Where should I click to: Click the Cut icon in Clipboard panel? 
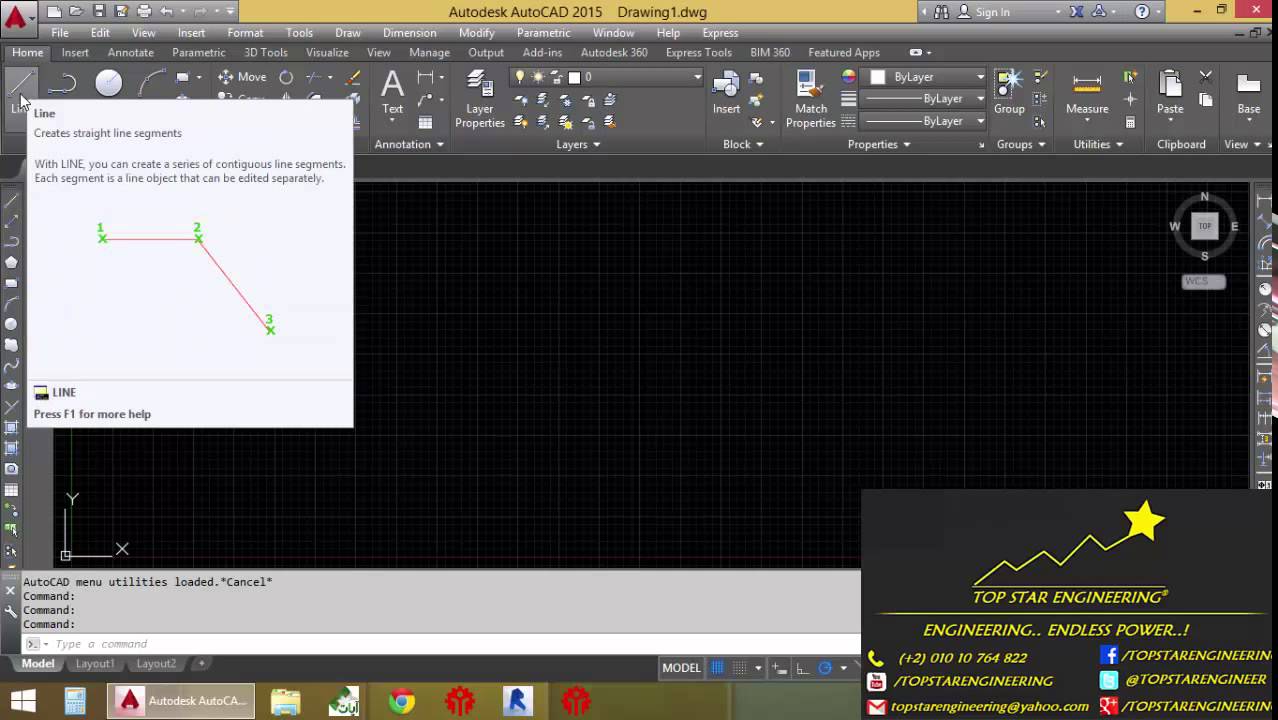click(1205, 77)
